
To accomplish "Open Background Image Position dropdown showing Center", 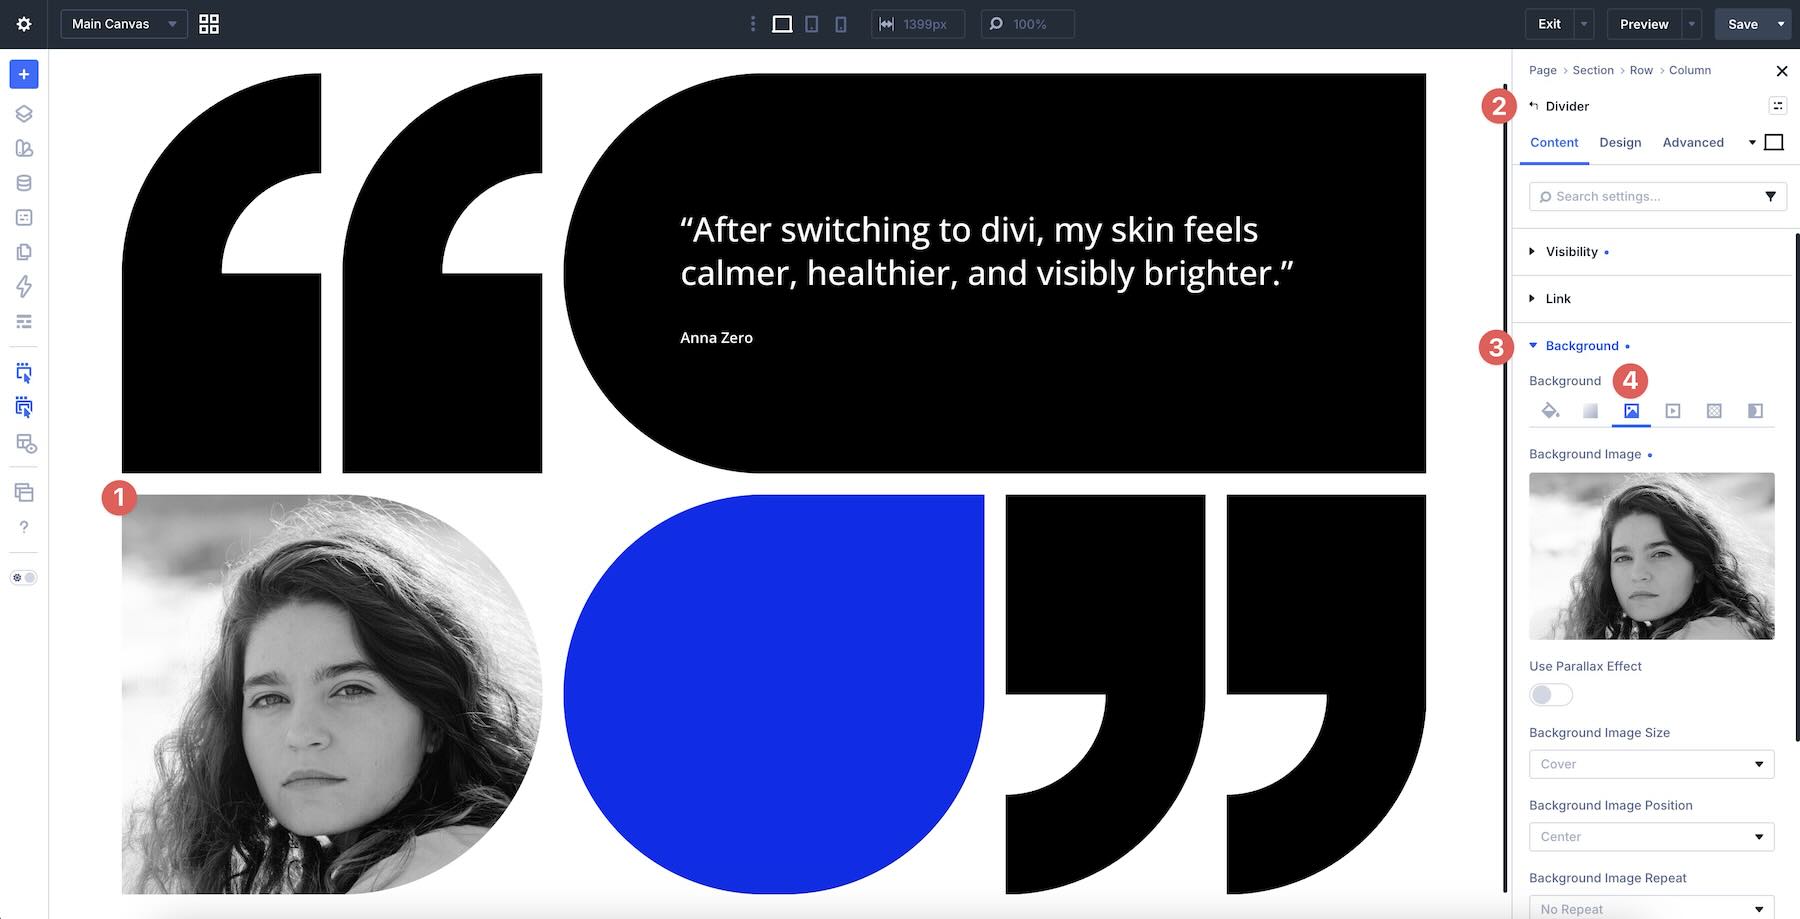I will [1652, 837].
